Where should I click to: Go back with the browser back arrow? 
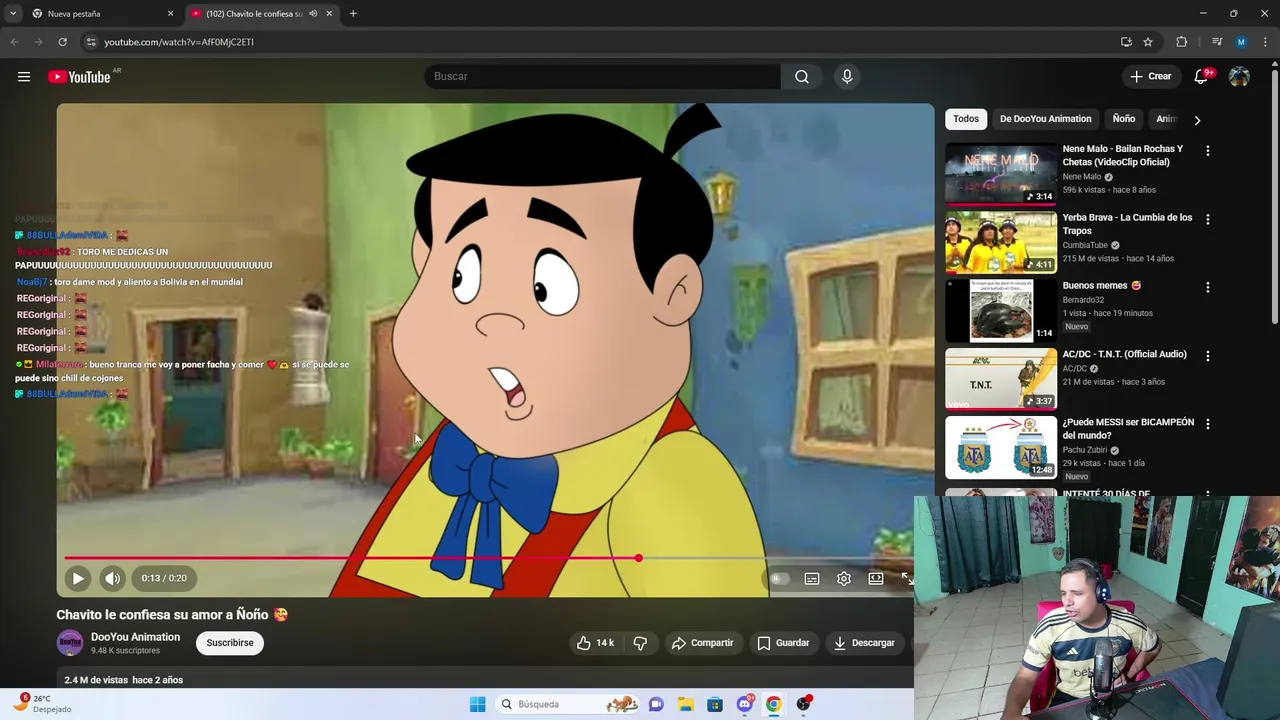point(14,42)
